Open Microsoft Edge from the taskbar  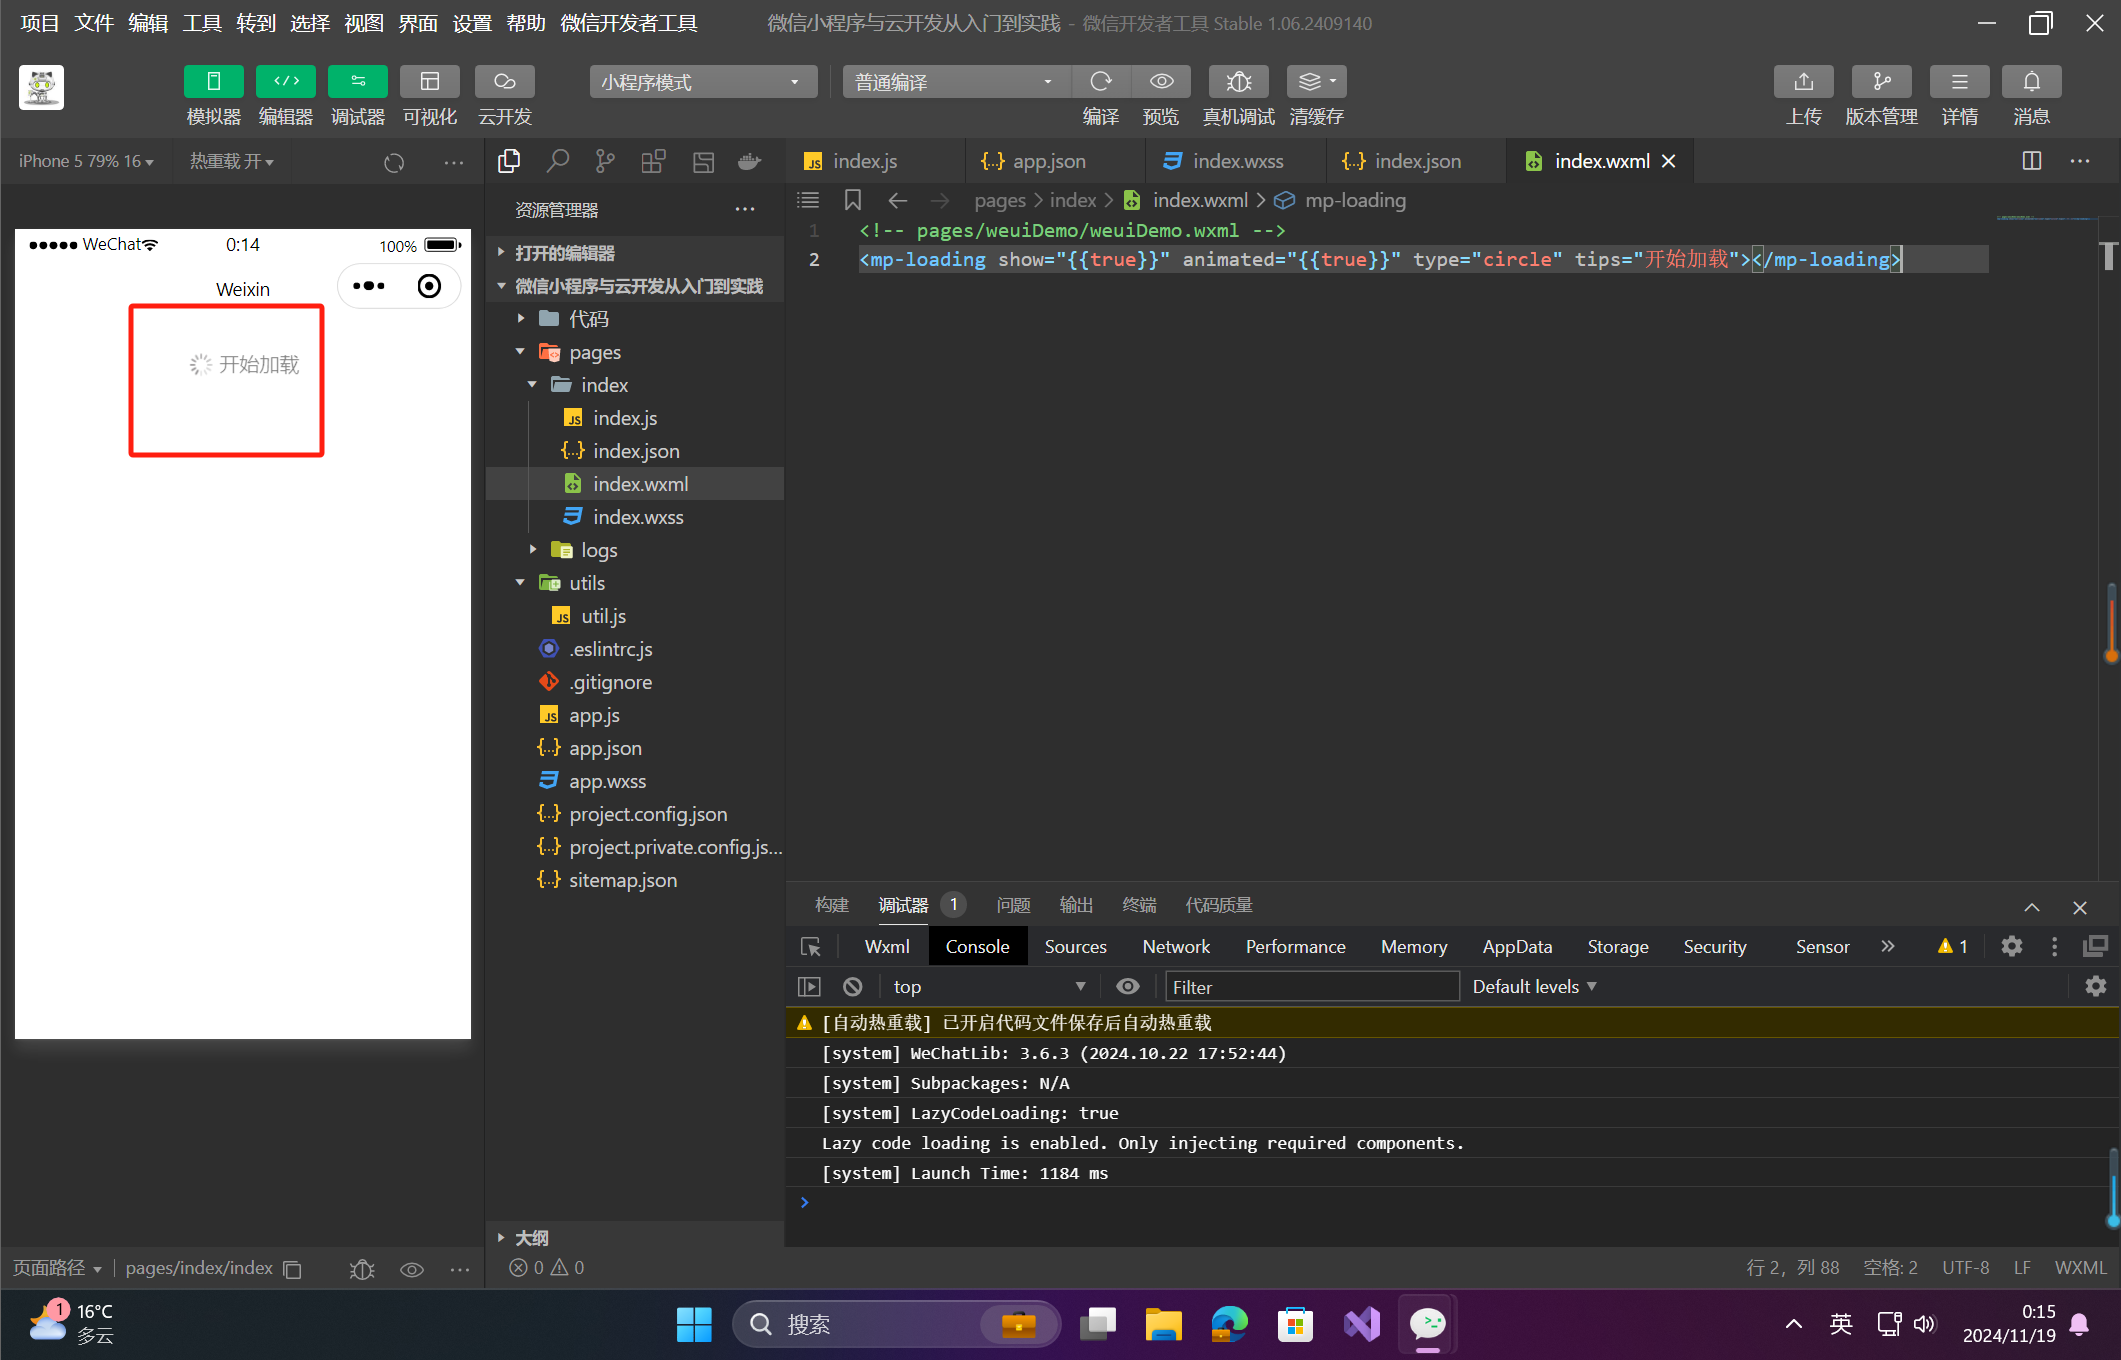(1229, 1324)
